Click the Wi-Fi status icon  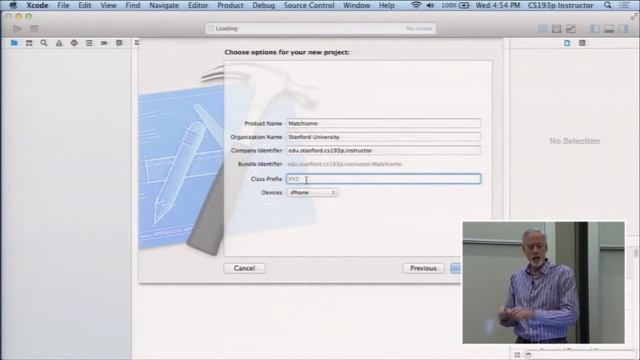pyautogui.click(x=416, y=5)
